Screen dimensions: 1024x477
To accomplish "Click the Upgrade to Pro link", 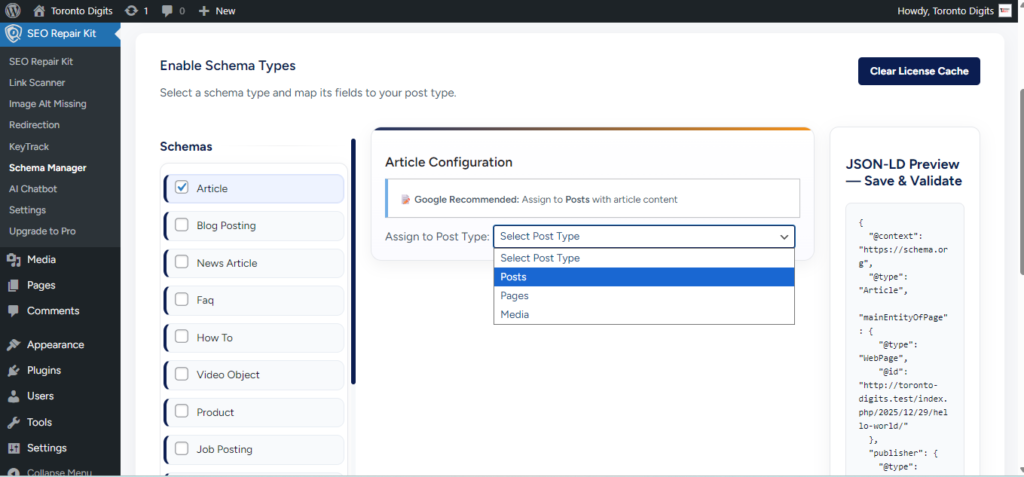I will pos(41,231).
